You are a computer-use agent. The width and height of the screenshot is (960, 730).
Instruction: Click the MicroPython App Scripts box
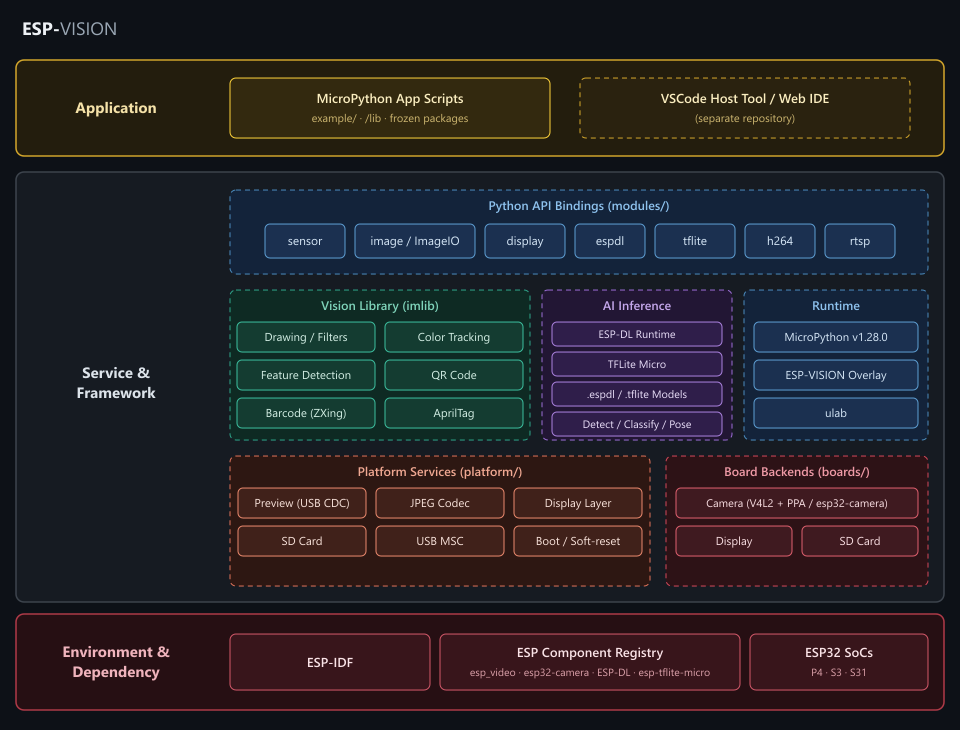[389, 108]
